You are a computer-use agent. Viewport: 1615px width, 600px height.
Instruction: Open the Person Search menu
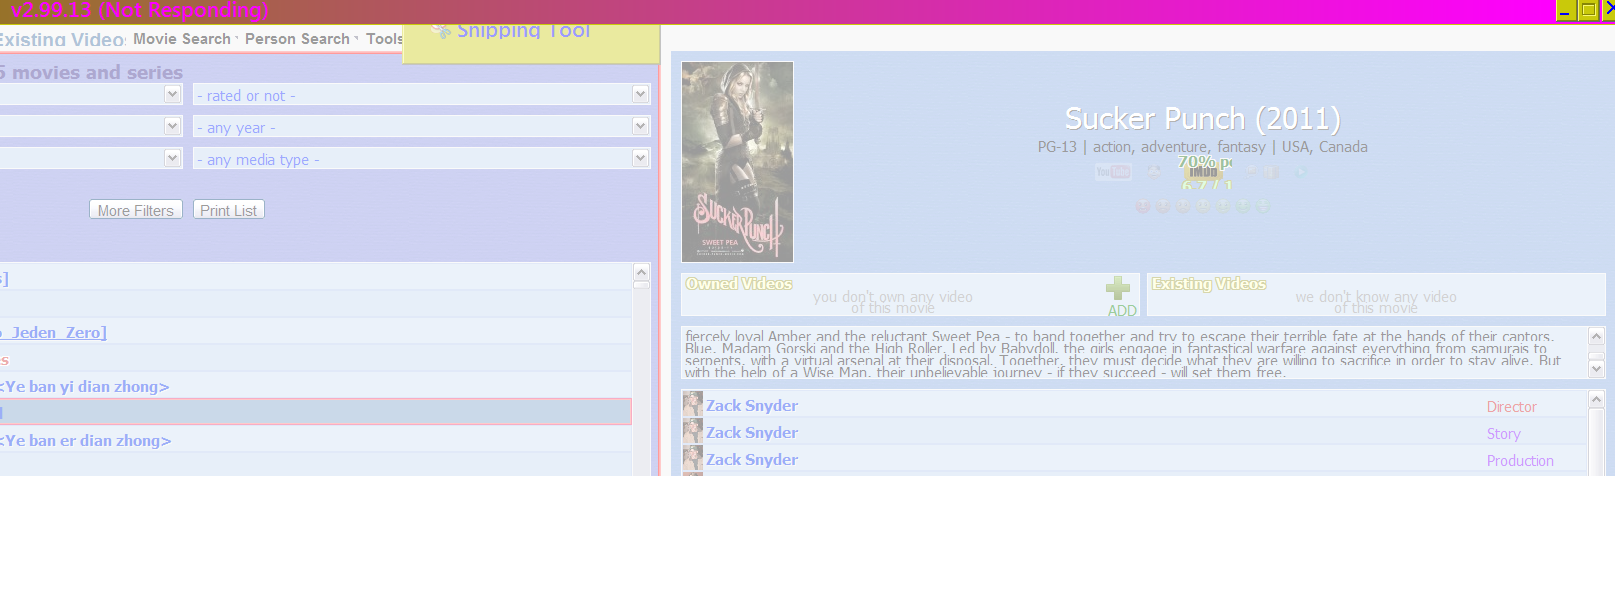pos(297,39)
